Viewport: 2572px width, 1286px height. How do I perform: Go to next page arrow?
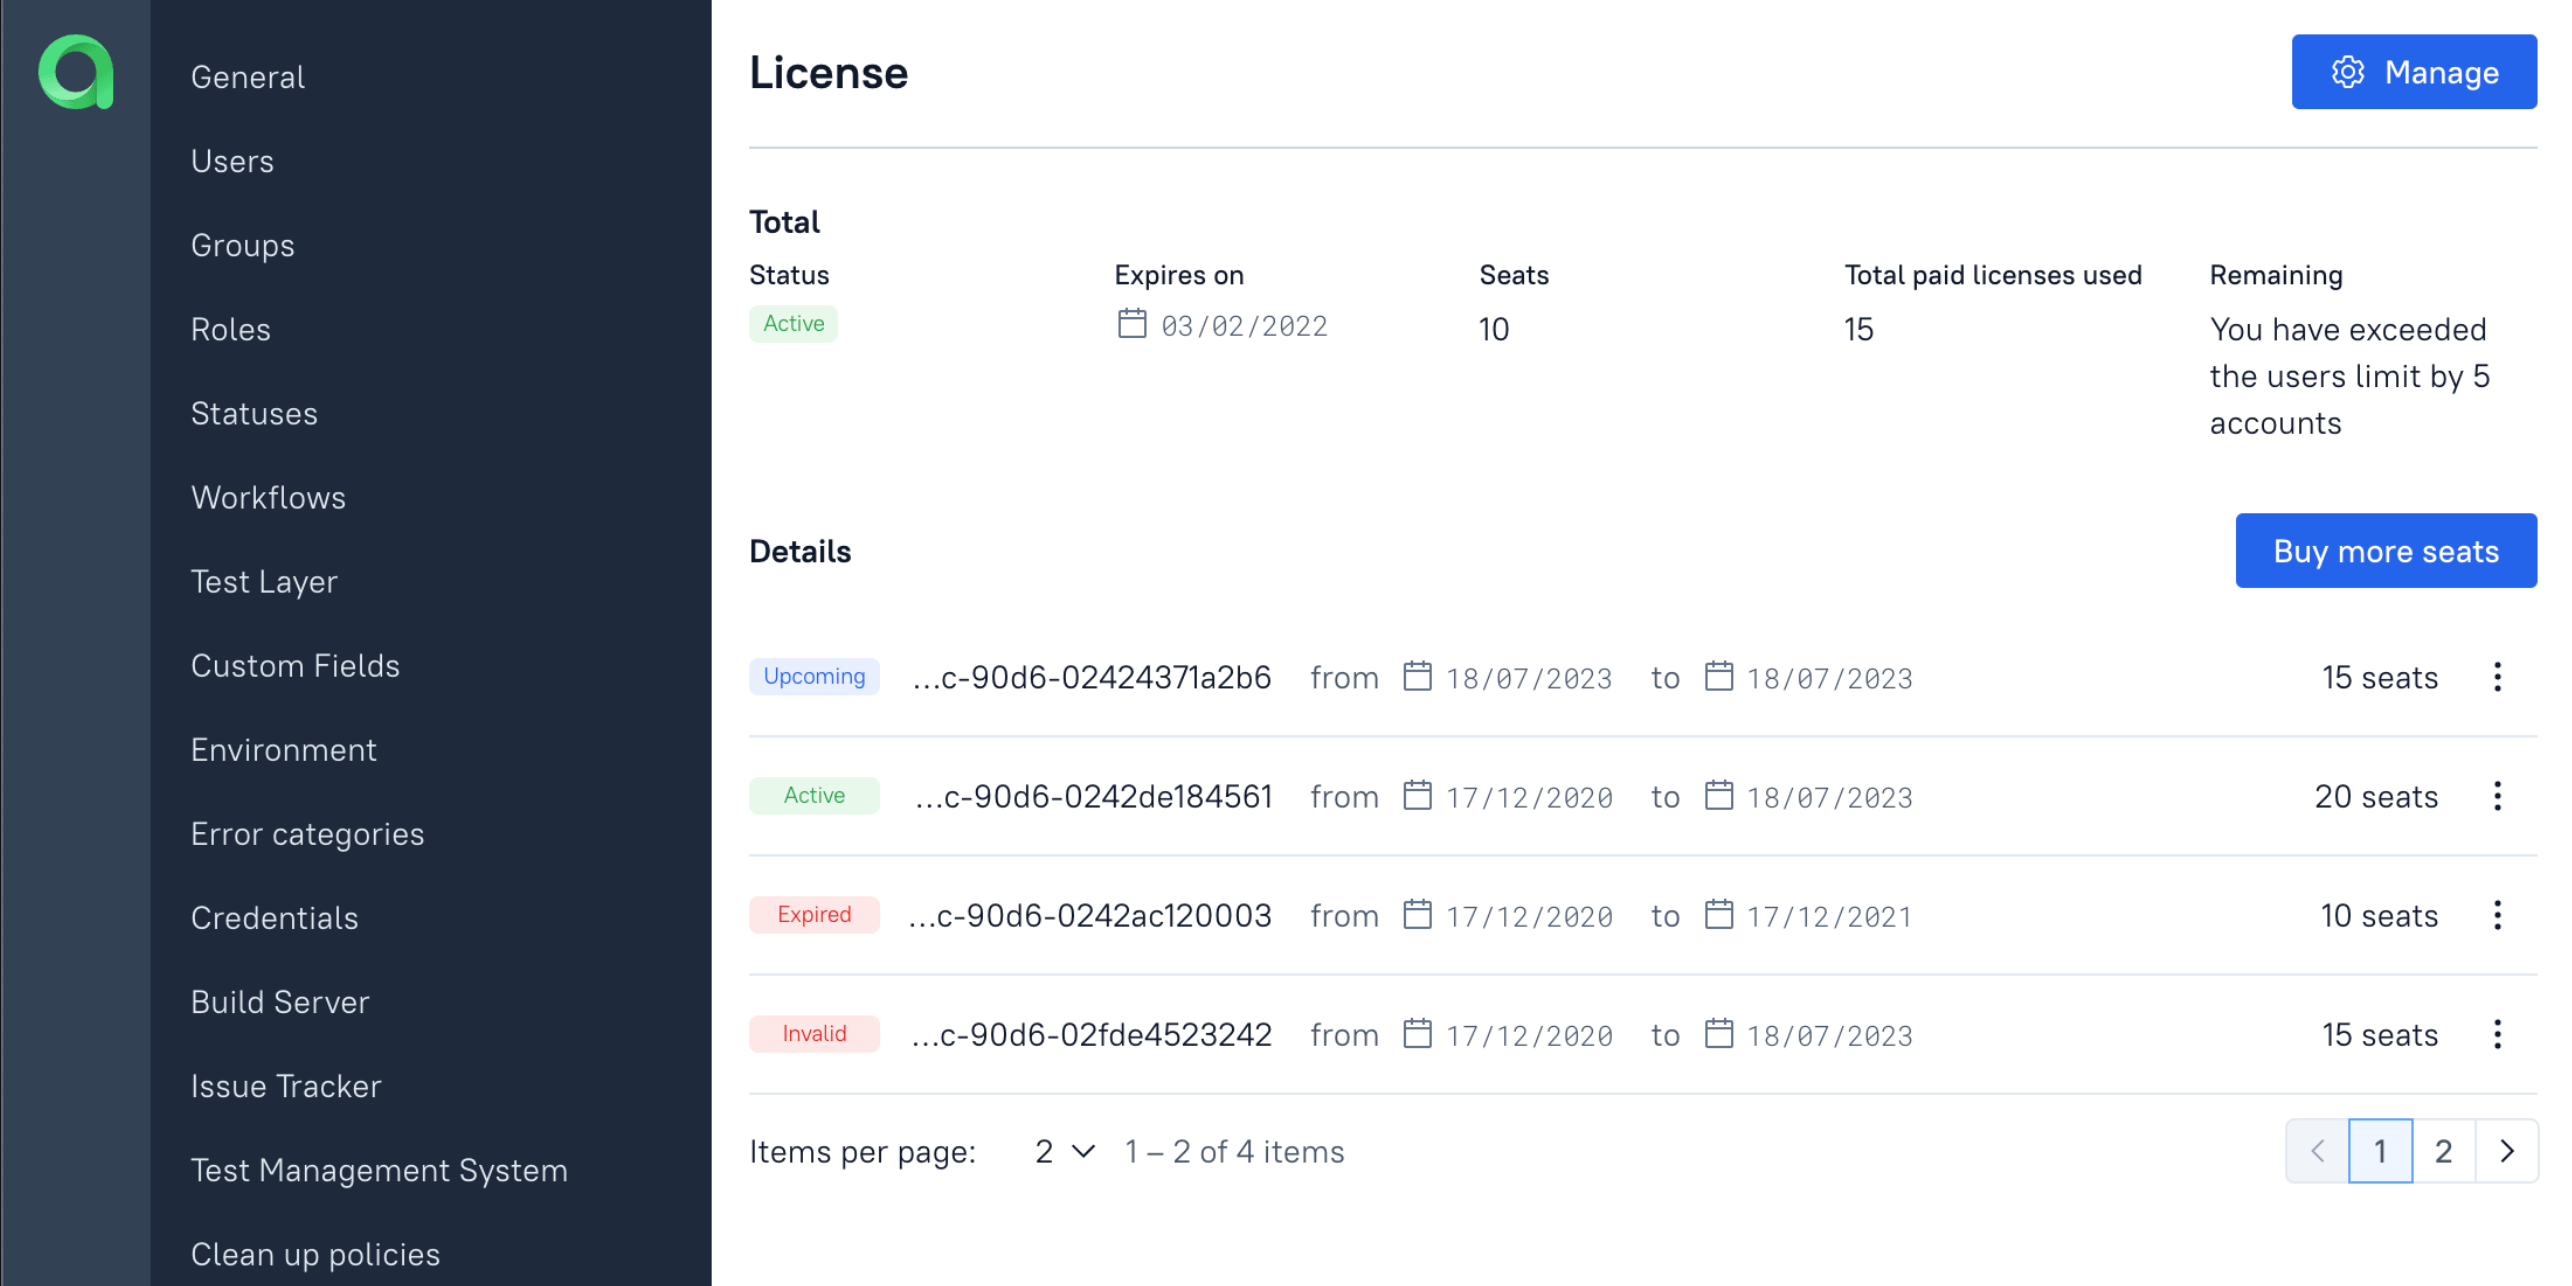click(2506, 1151)
